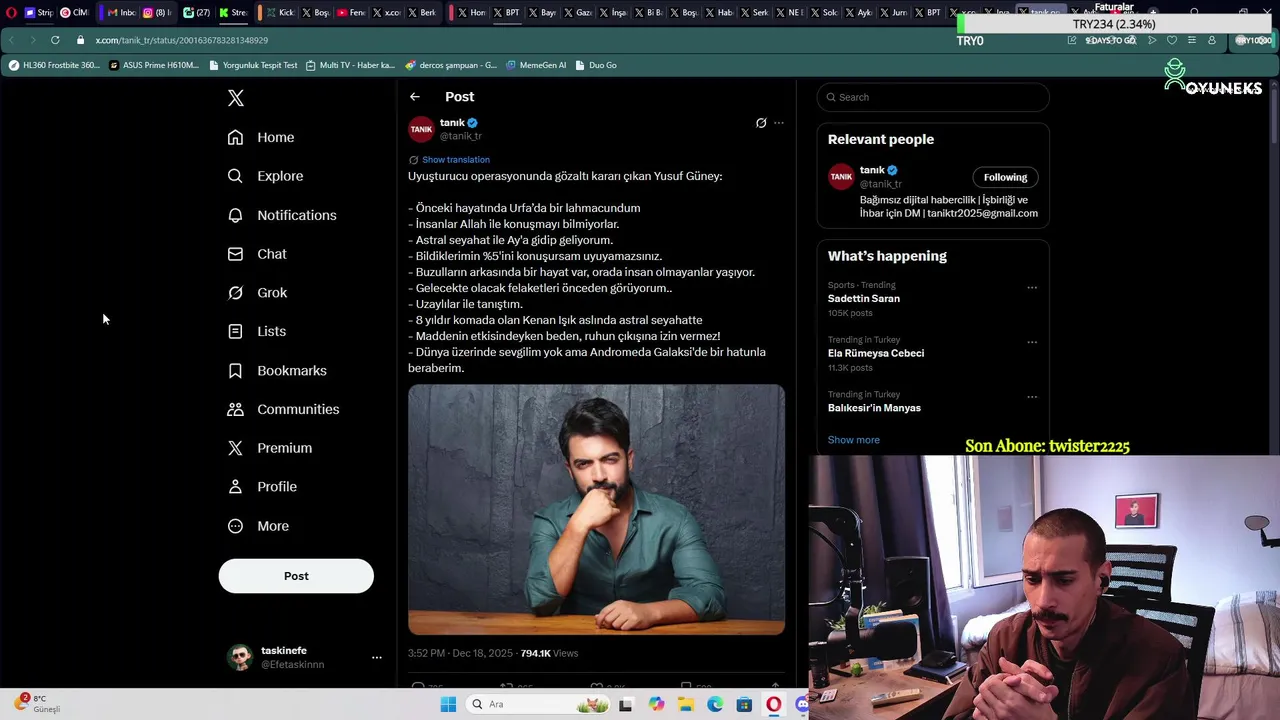Click the browser back arrow

(x=11, y=40)
